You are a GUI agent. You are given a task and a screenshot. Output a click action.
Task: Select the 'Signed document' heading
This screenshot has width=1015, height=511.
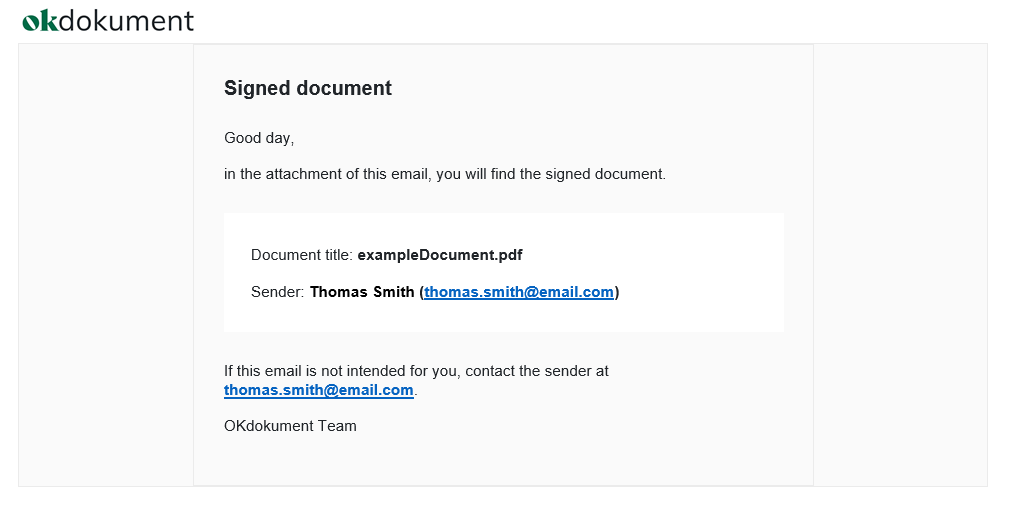307,88
